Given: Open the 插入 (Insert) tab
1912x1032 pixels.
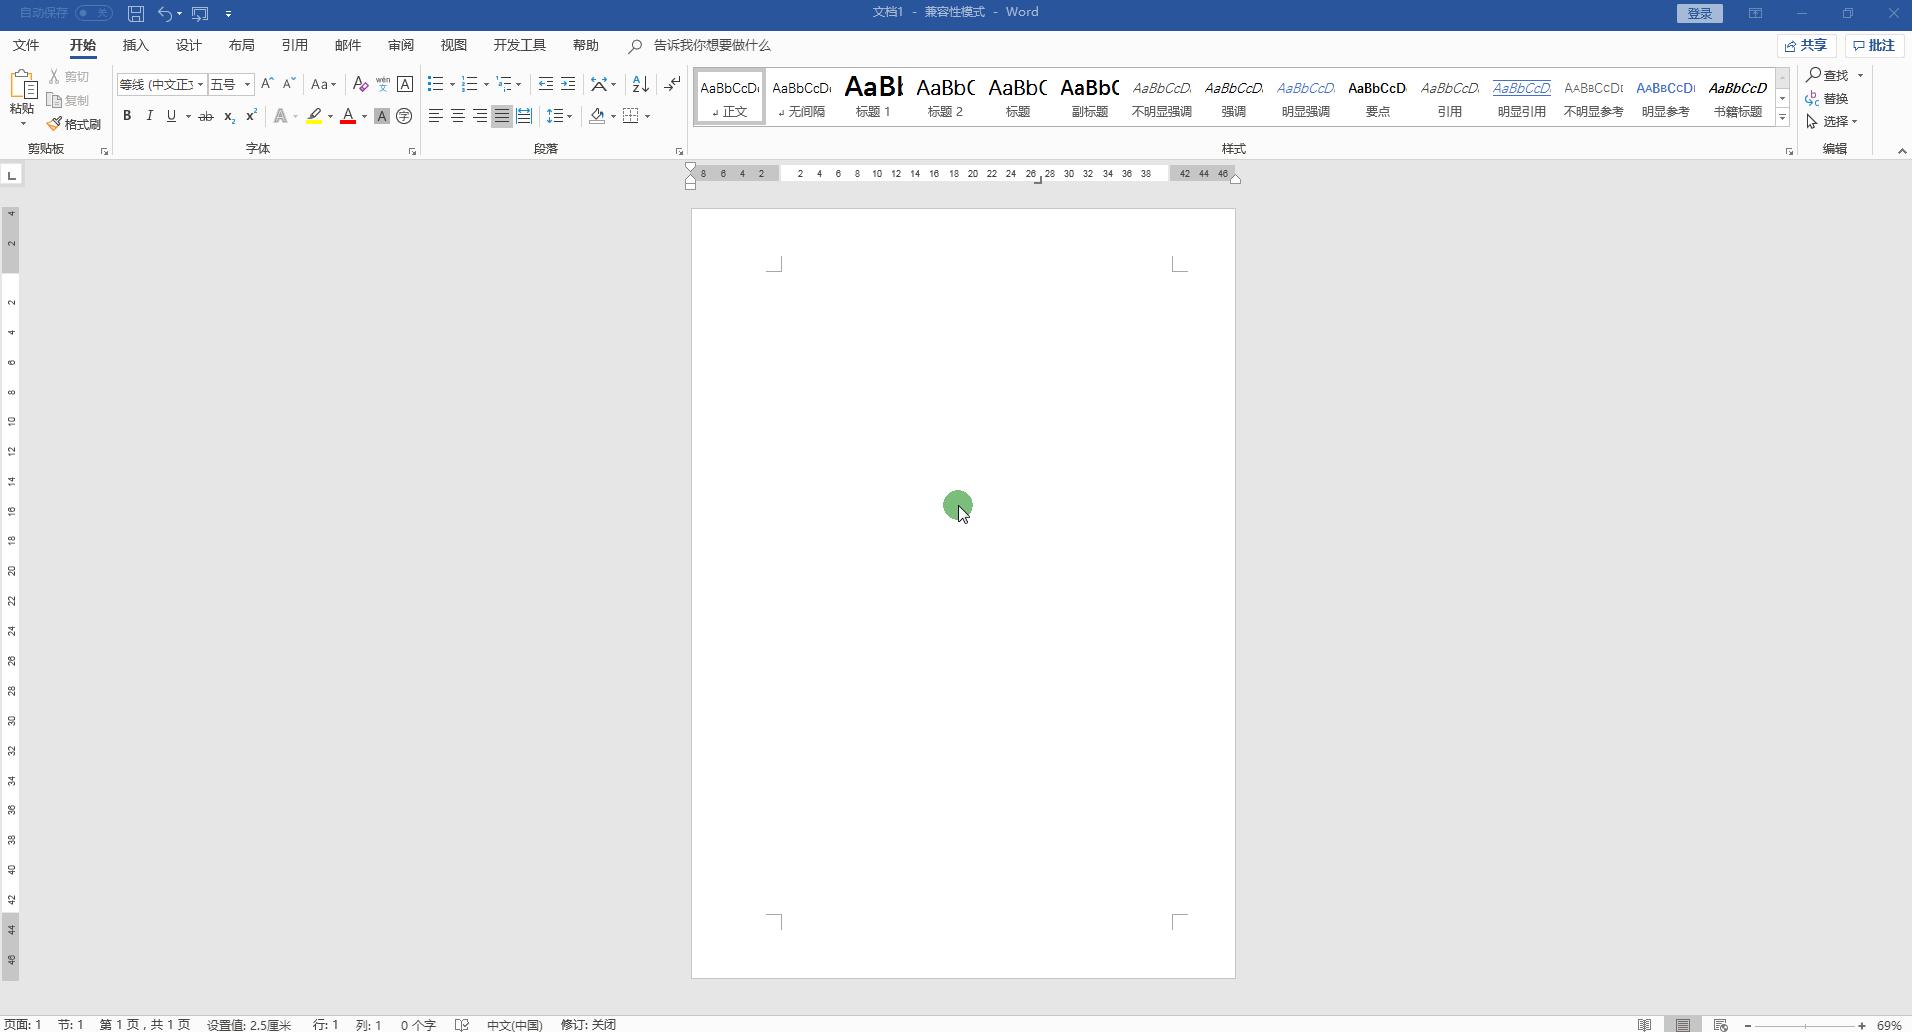Looking at the screenshot, I should tap(135, 45).
